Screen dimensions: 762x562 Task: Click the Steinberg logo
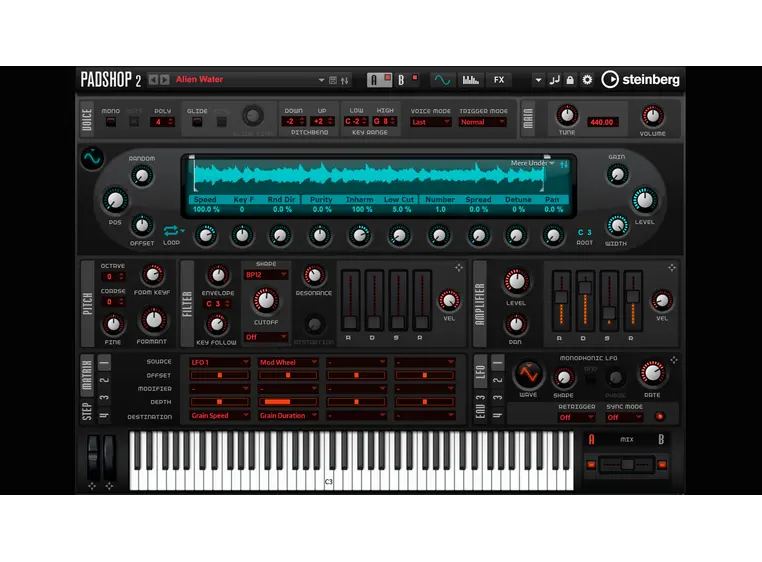(x=640, y=79)
